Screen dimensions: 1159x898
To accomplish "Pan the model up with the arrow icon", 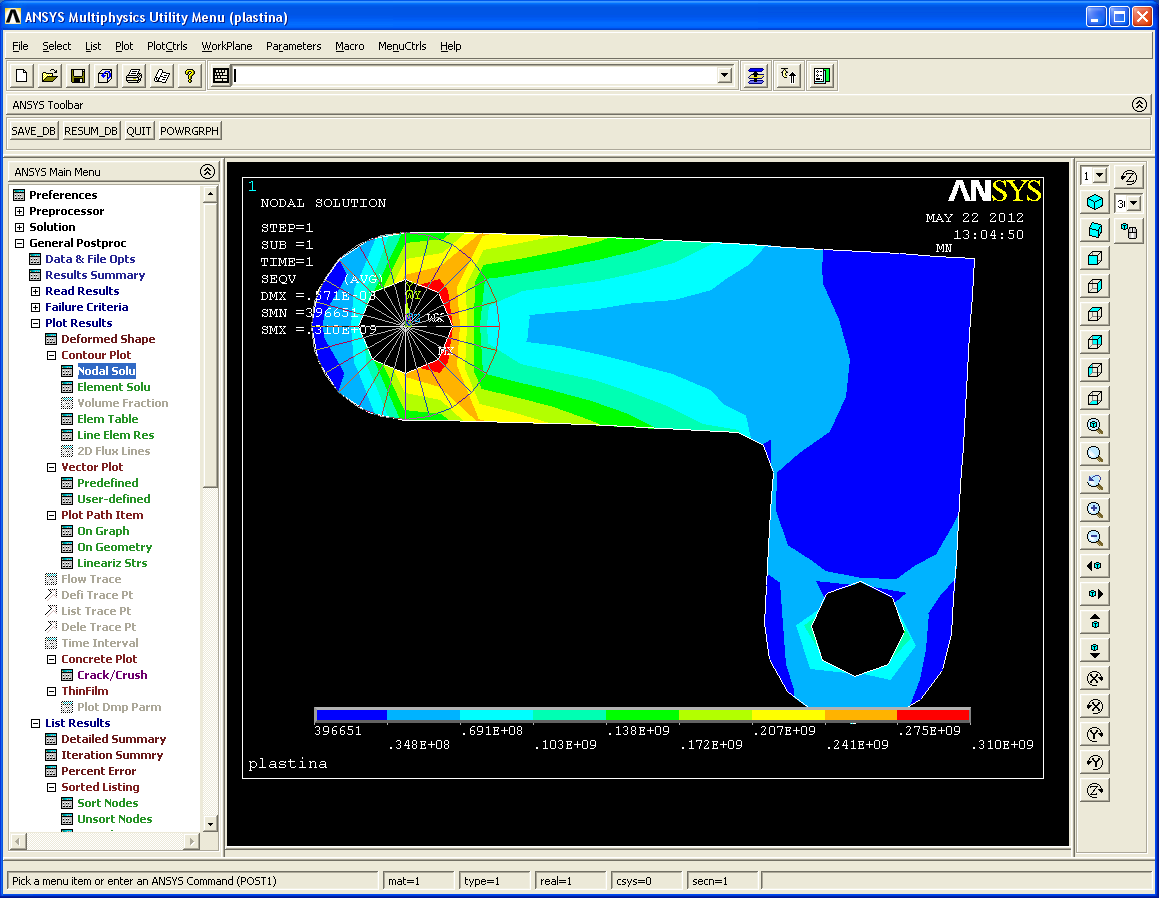I will 1095,622.
